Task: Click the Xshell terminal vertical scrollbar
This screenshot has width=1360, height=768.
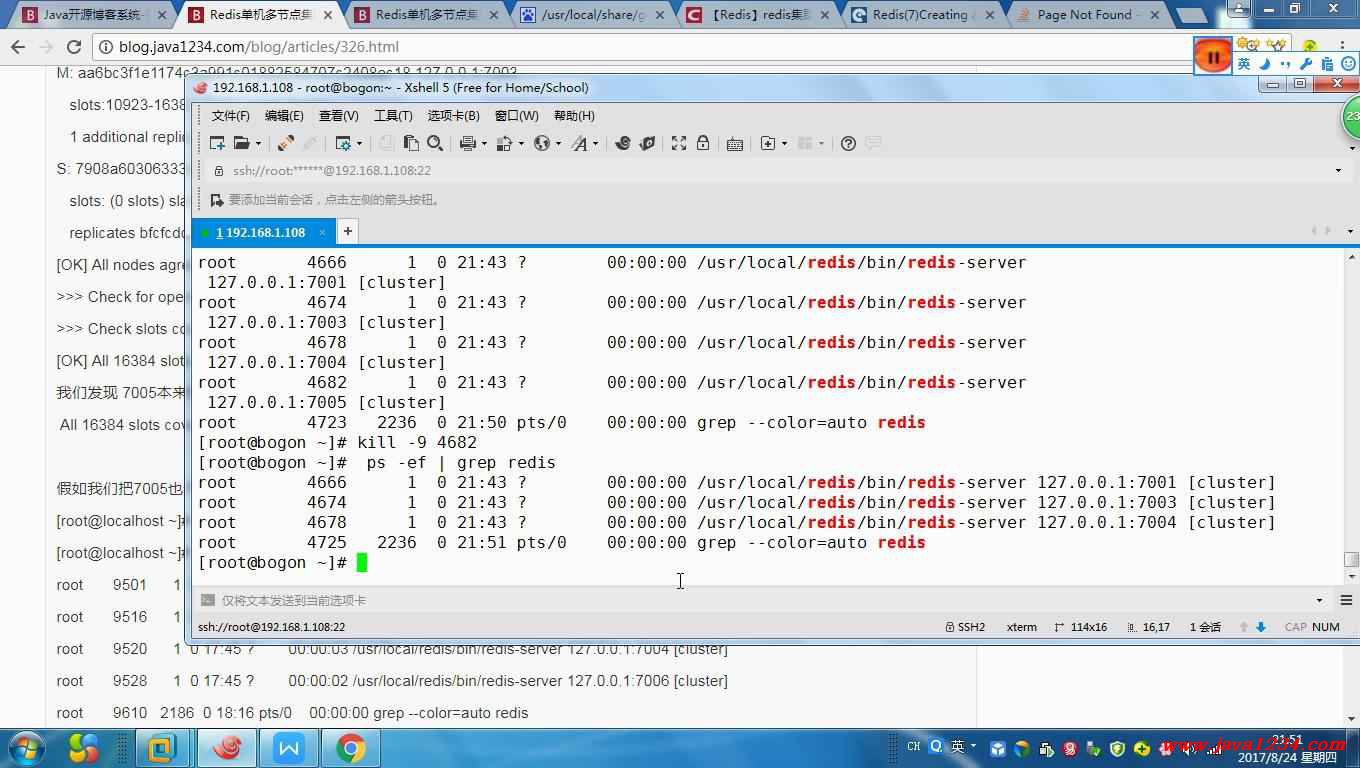Action: point(1351,415)
